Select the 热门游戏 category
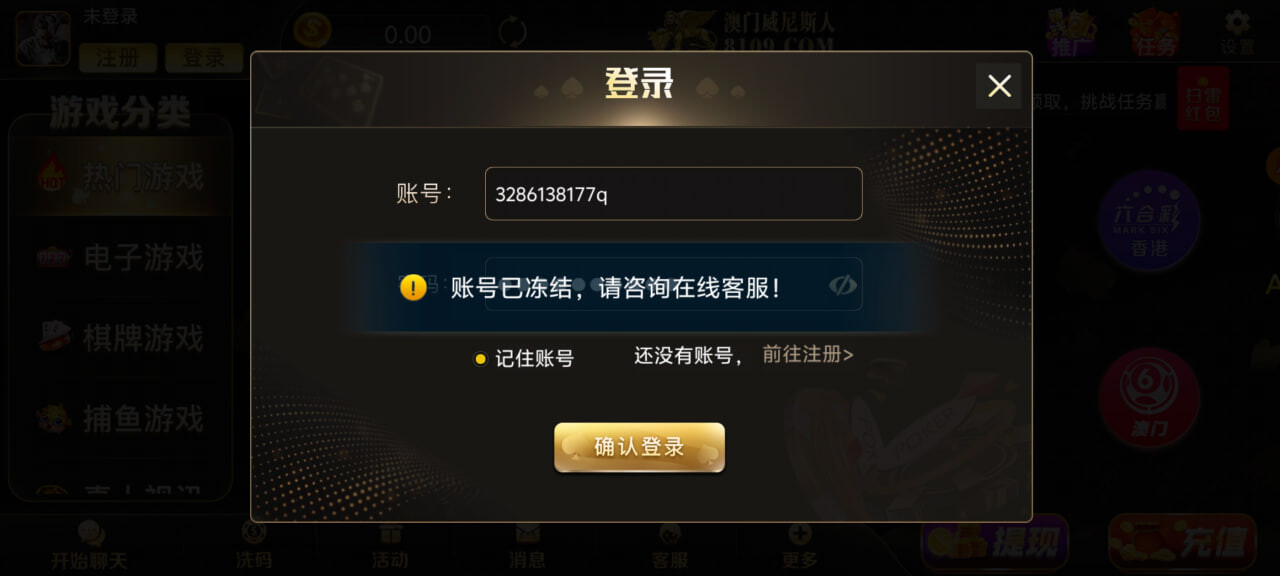This screenshot has width=1280, height=576. [120, 178]
